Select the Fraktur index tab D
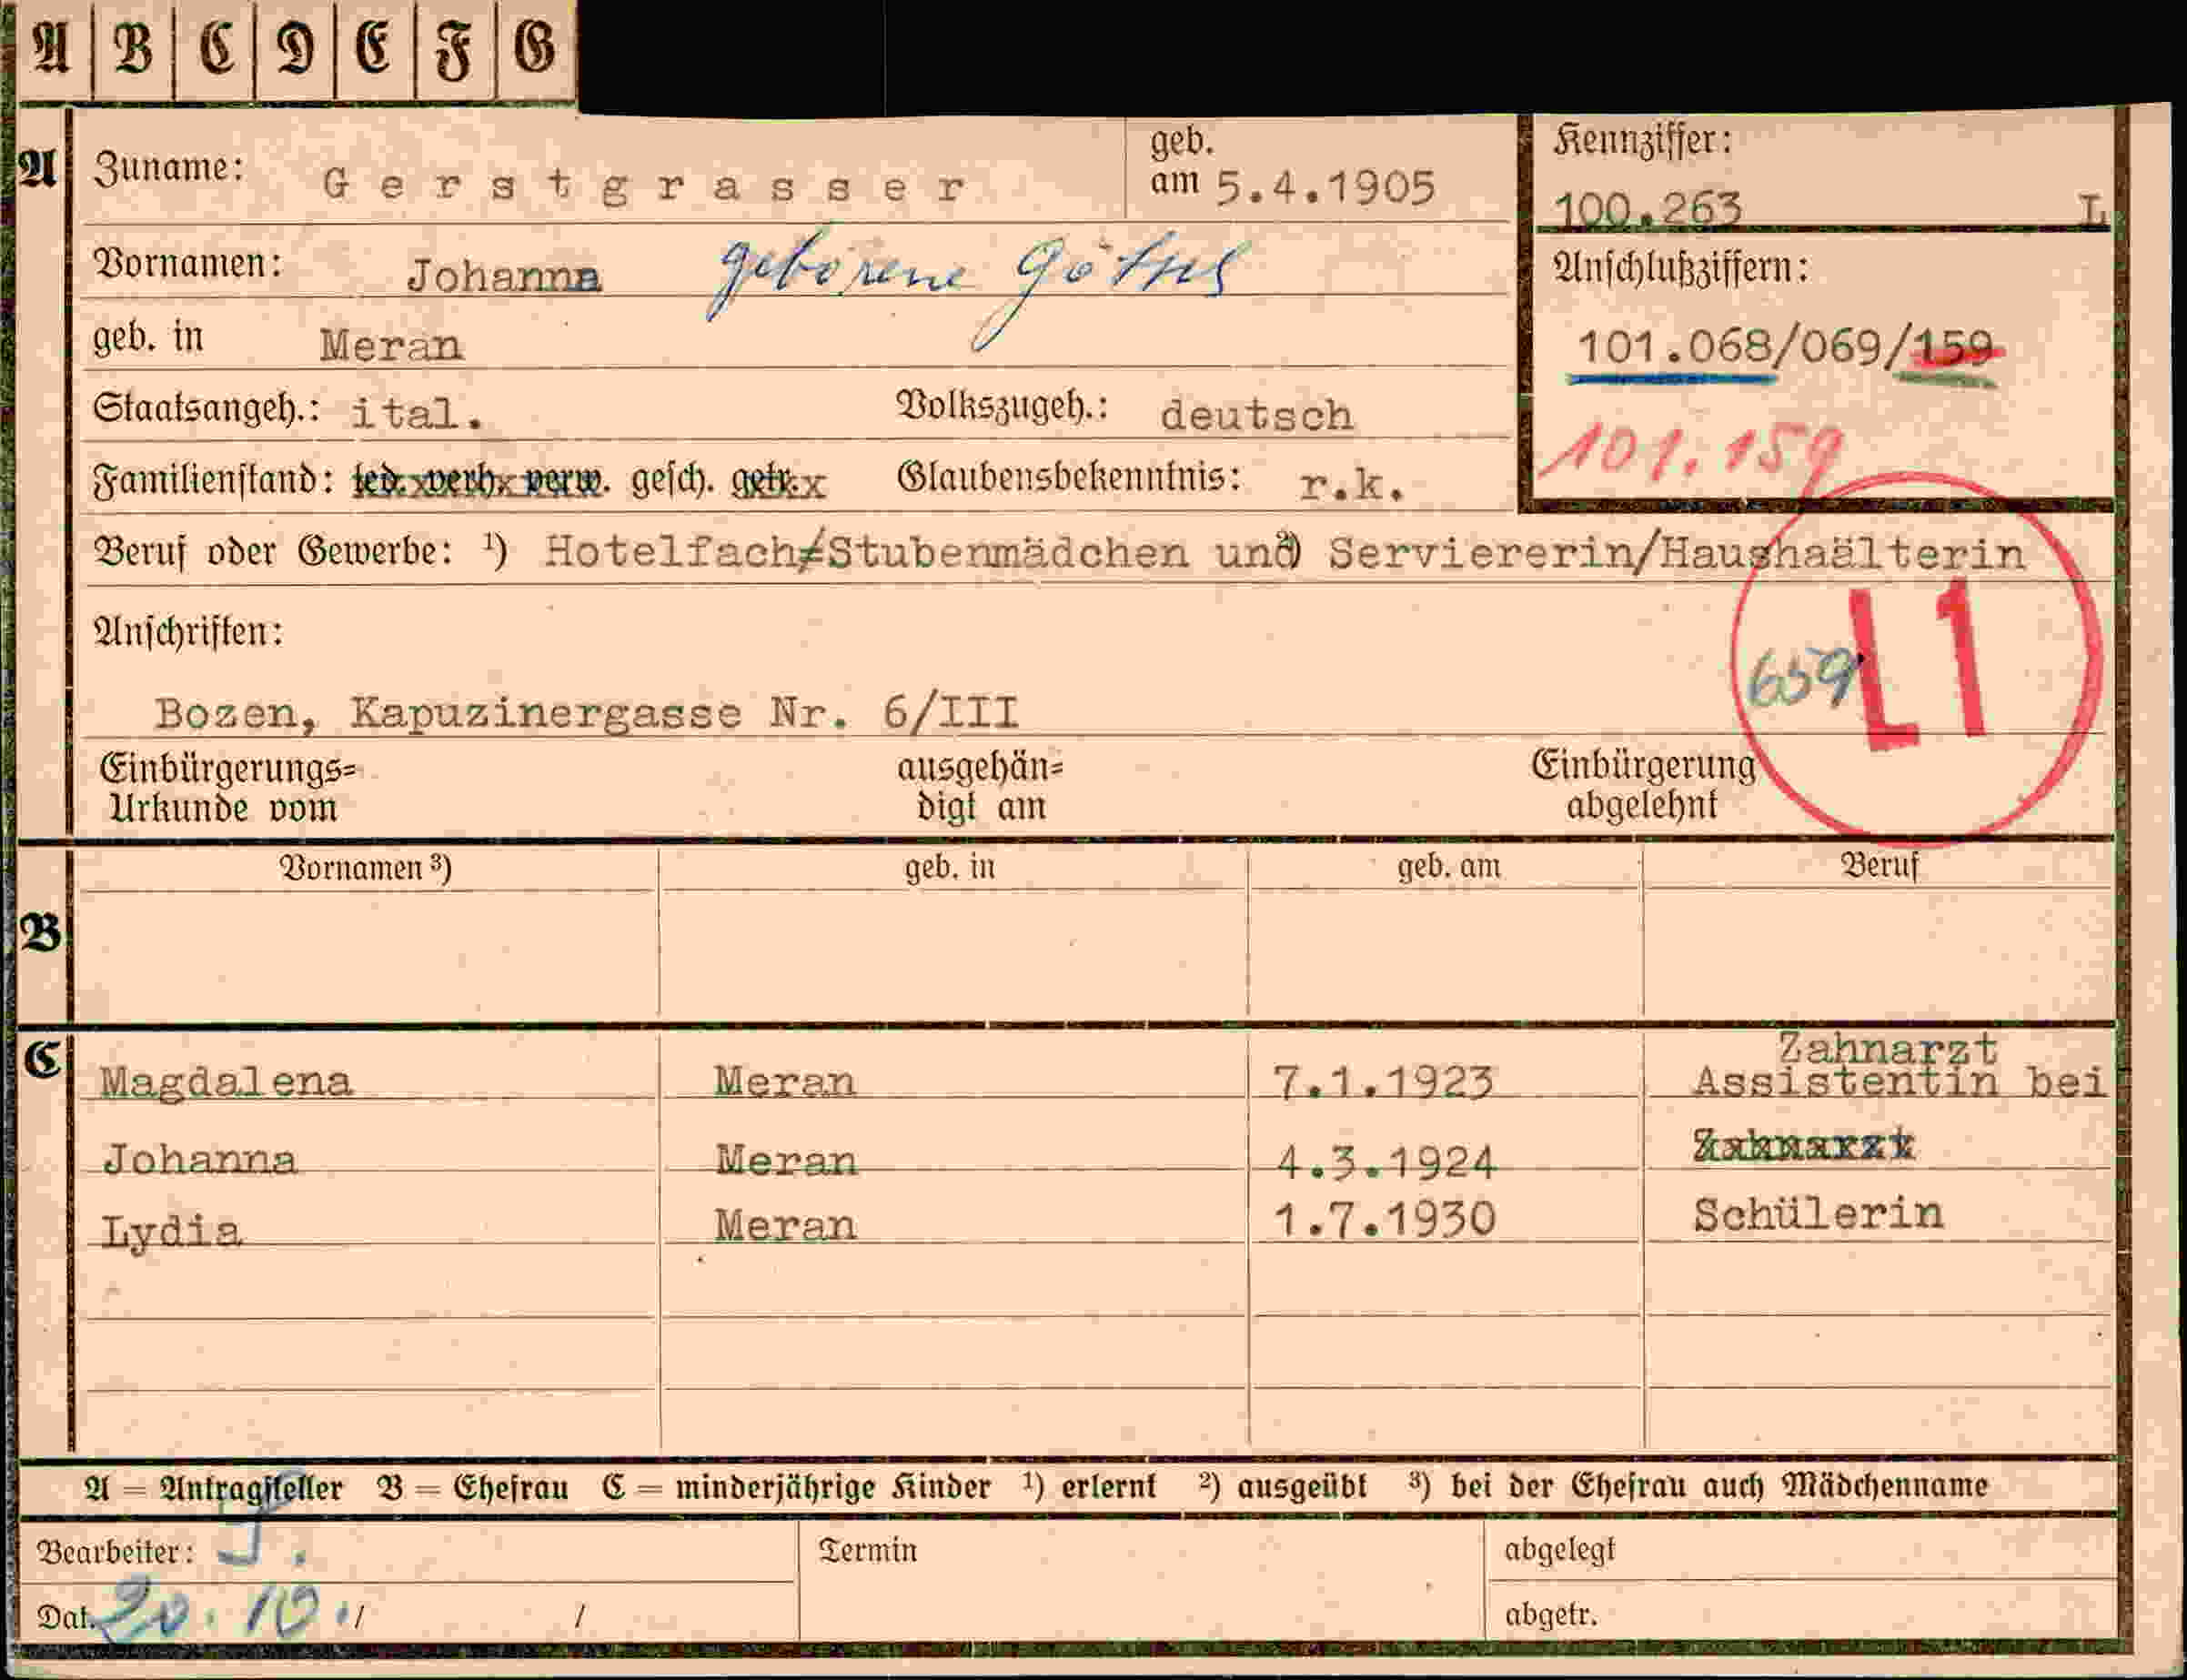Image resolution: width=2187 pixels, height=1680 pixels. tap(295, 50)
